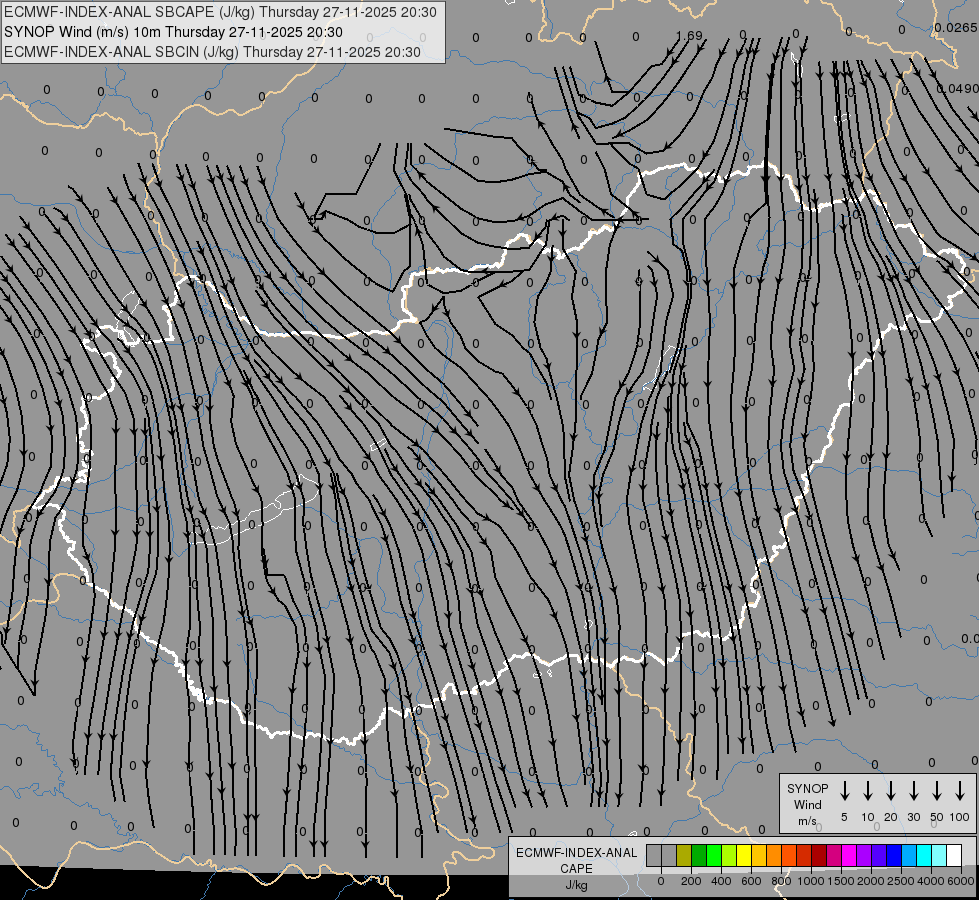Pick the yellow-green CAPE legend swatch
Viewport: 979px width, 900px height.
coord(729,855)
